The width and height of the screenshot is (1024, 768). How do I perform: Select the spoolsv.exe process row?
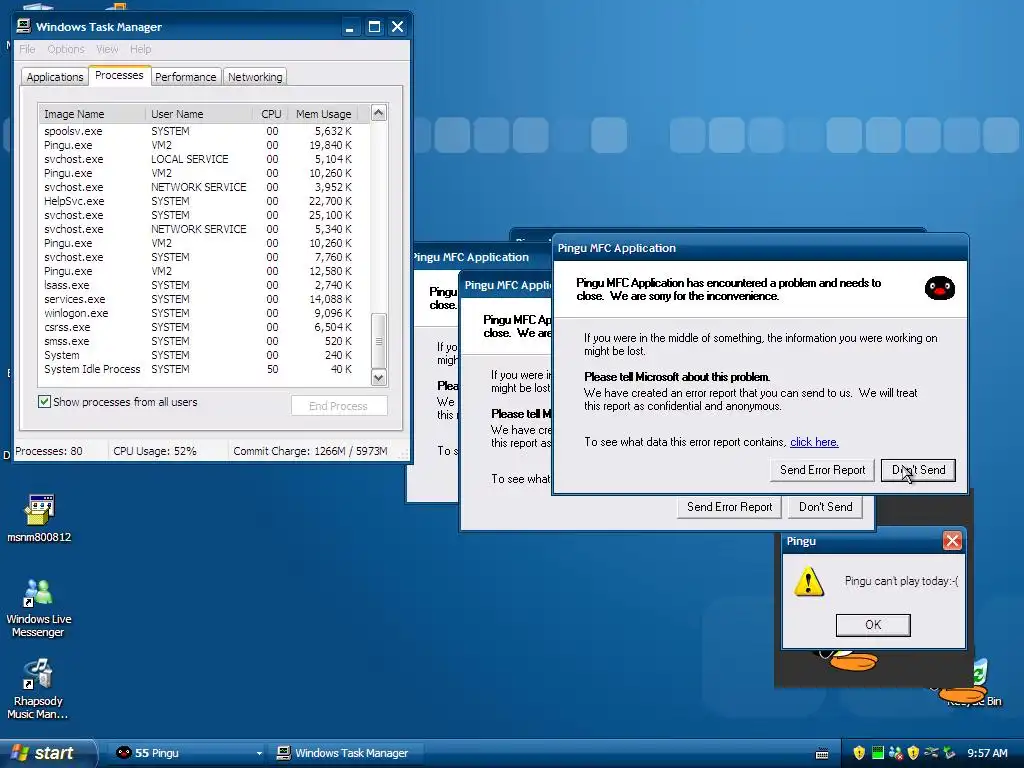pyautogui.click(x=204, y=131)
